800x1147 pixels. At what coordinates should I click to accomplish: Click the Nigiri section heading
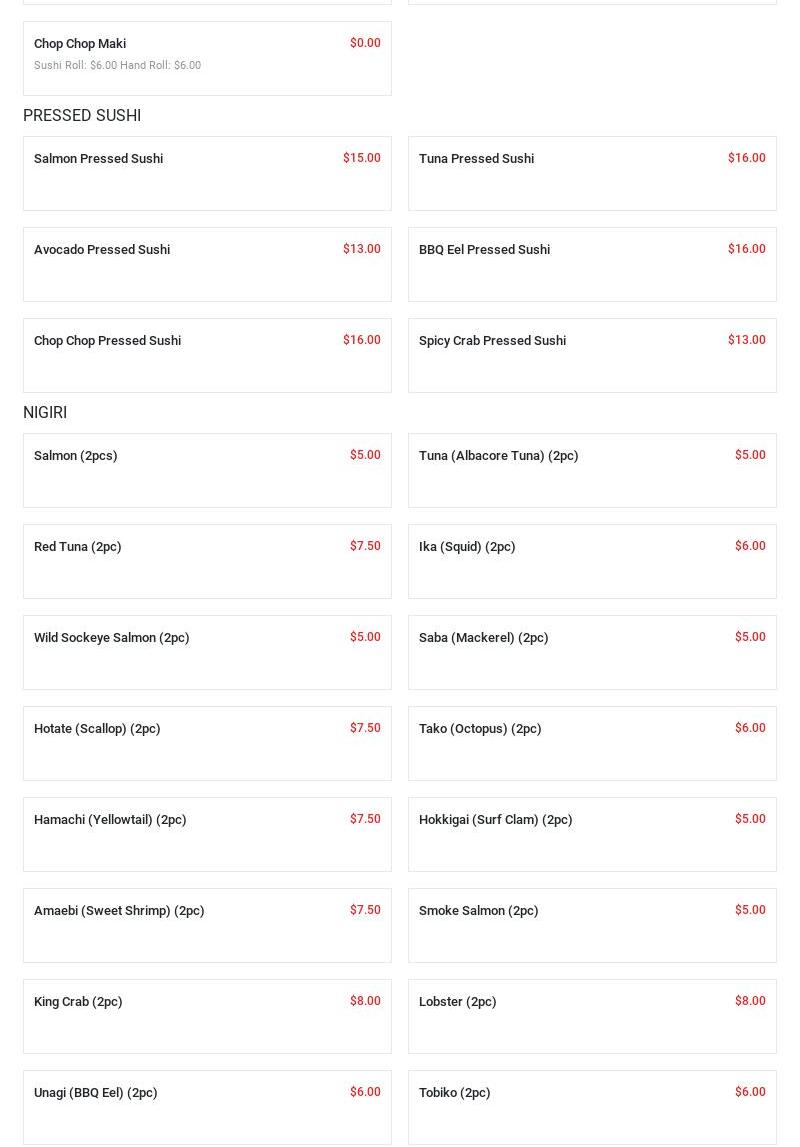(45, 413)
